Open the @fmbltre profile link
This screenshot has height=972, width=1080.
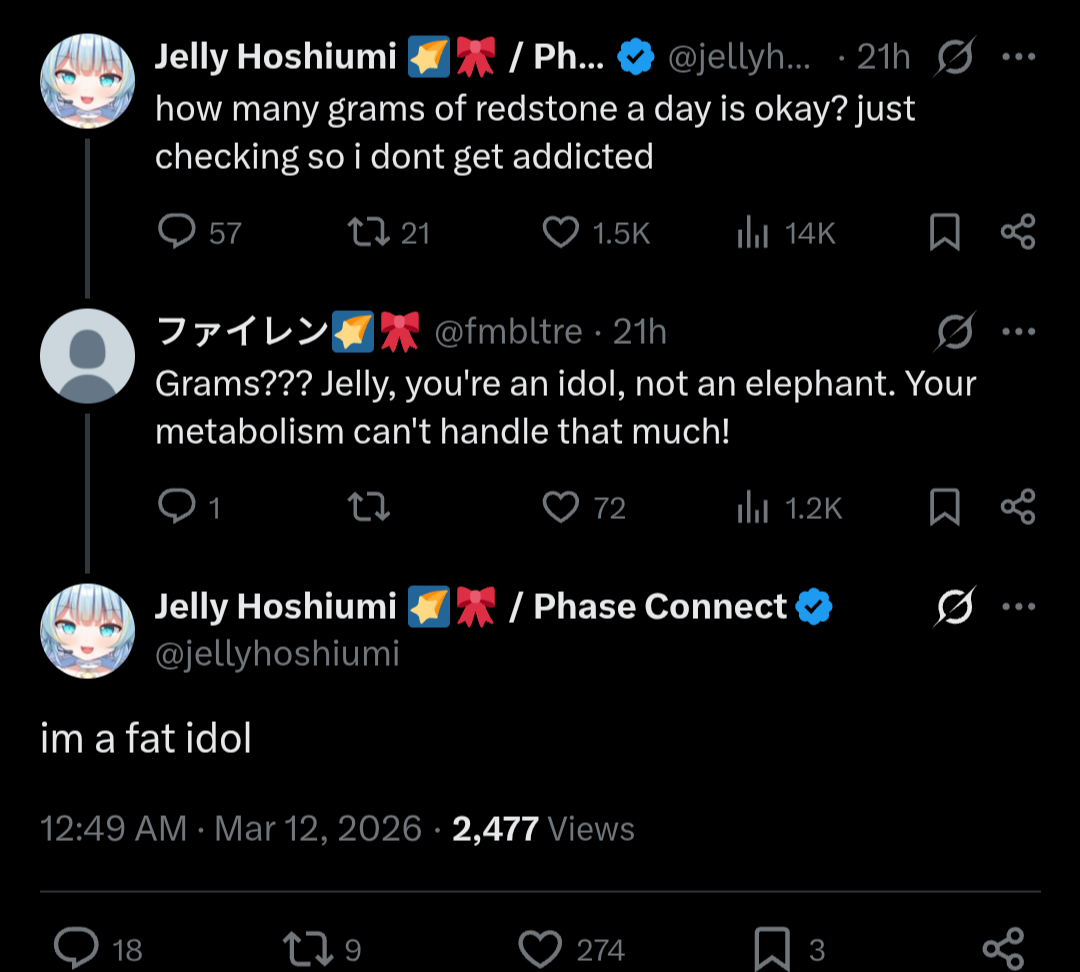(x=508, y=332)
